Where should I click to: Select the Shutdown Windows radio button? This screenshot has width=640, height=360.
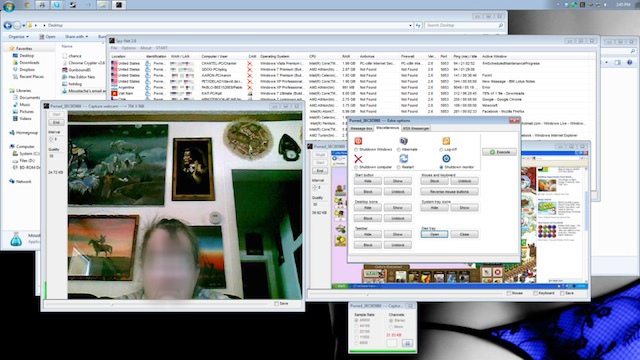pyautogui.click(x=356, y=150)
